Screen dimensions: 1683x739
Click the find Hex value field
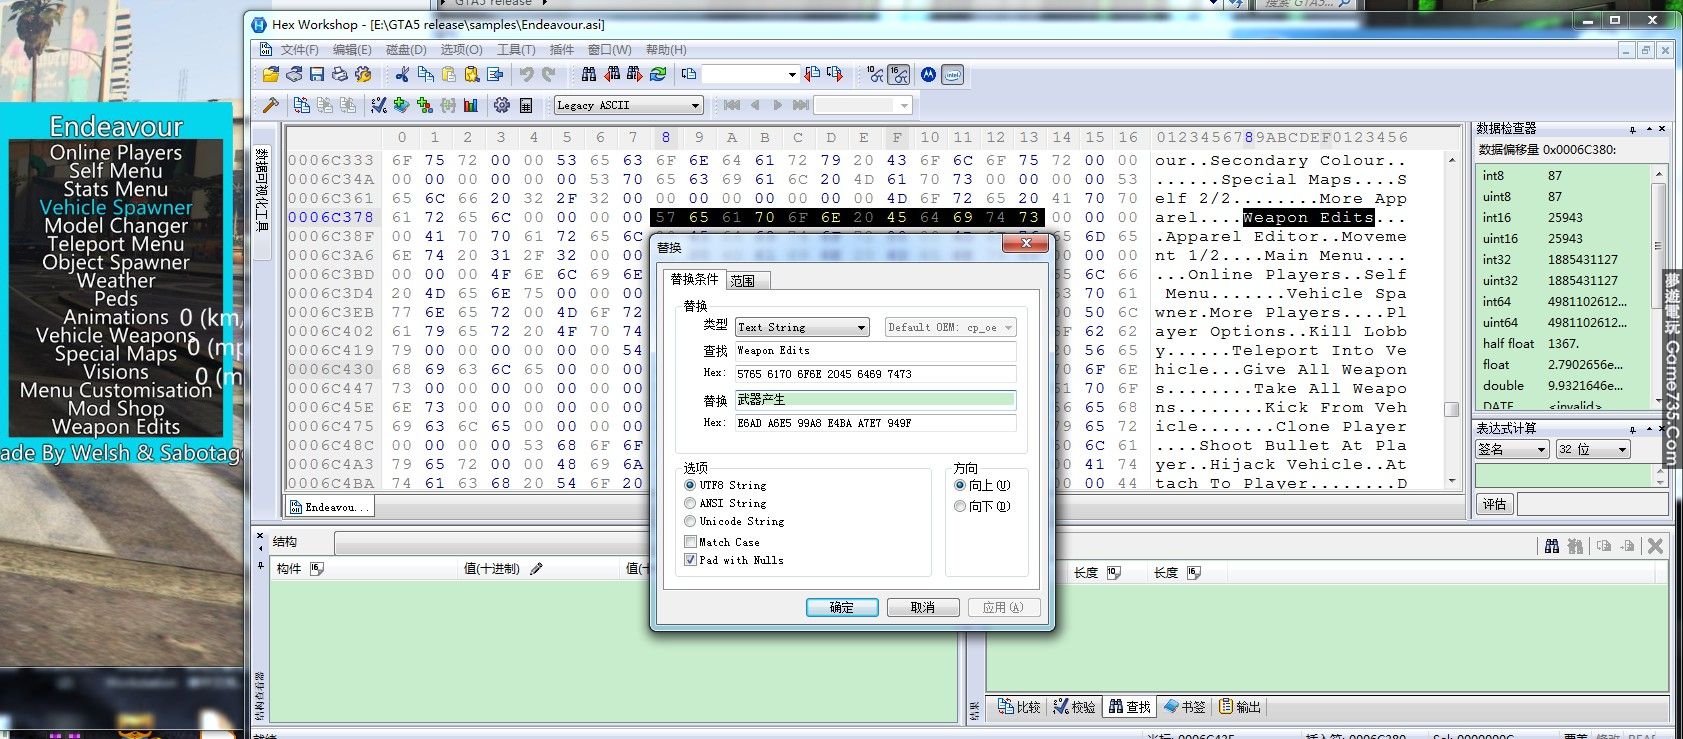click(875, 374)
